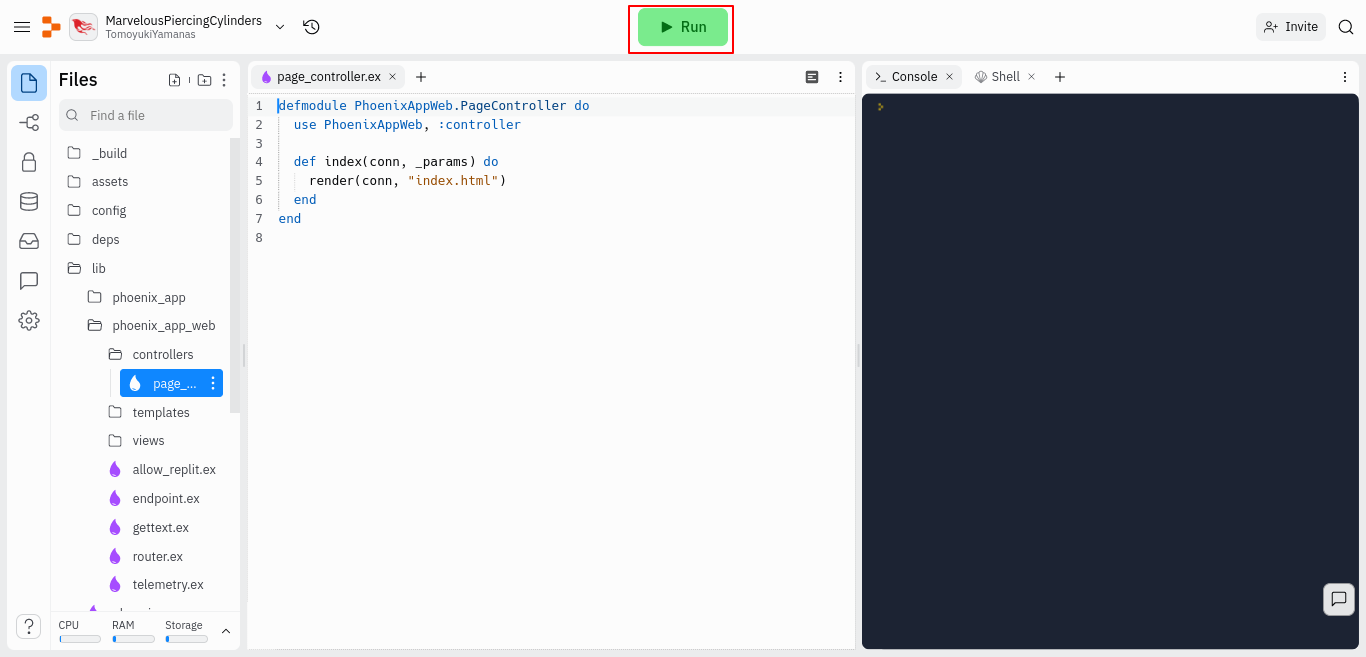Open the Secrets lock sidebar icon
Screen dimensions: 1366x657
tap(29, 162)
